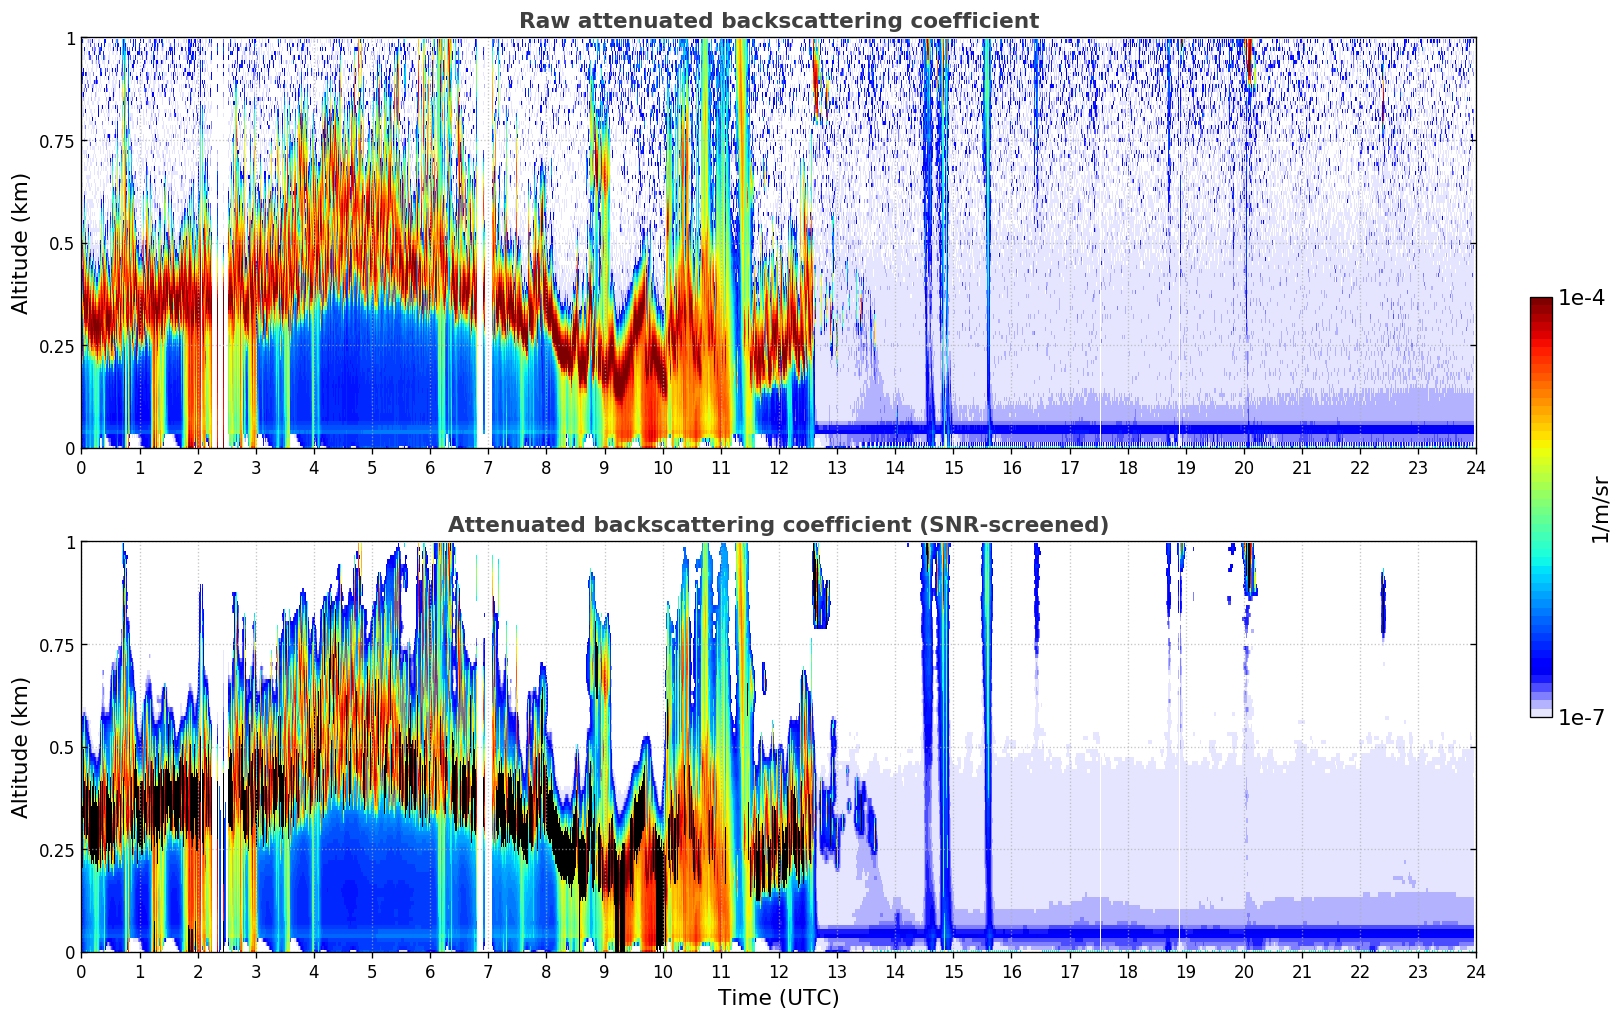This screenshot has width=1621, height=1020.
Task: Click the bottom plot x-axis tick '9'
Action: pos(604,971)
